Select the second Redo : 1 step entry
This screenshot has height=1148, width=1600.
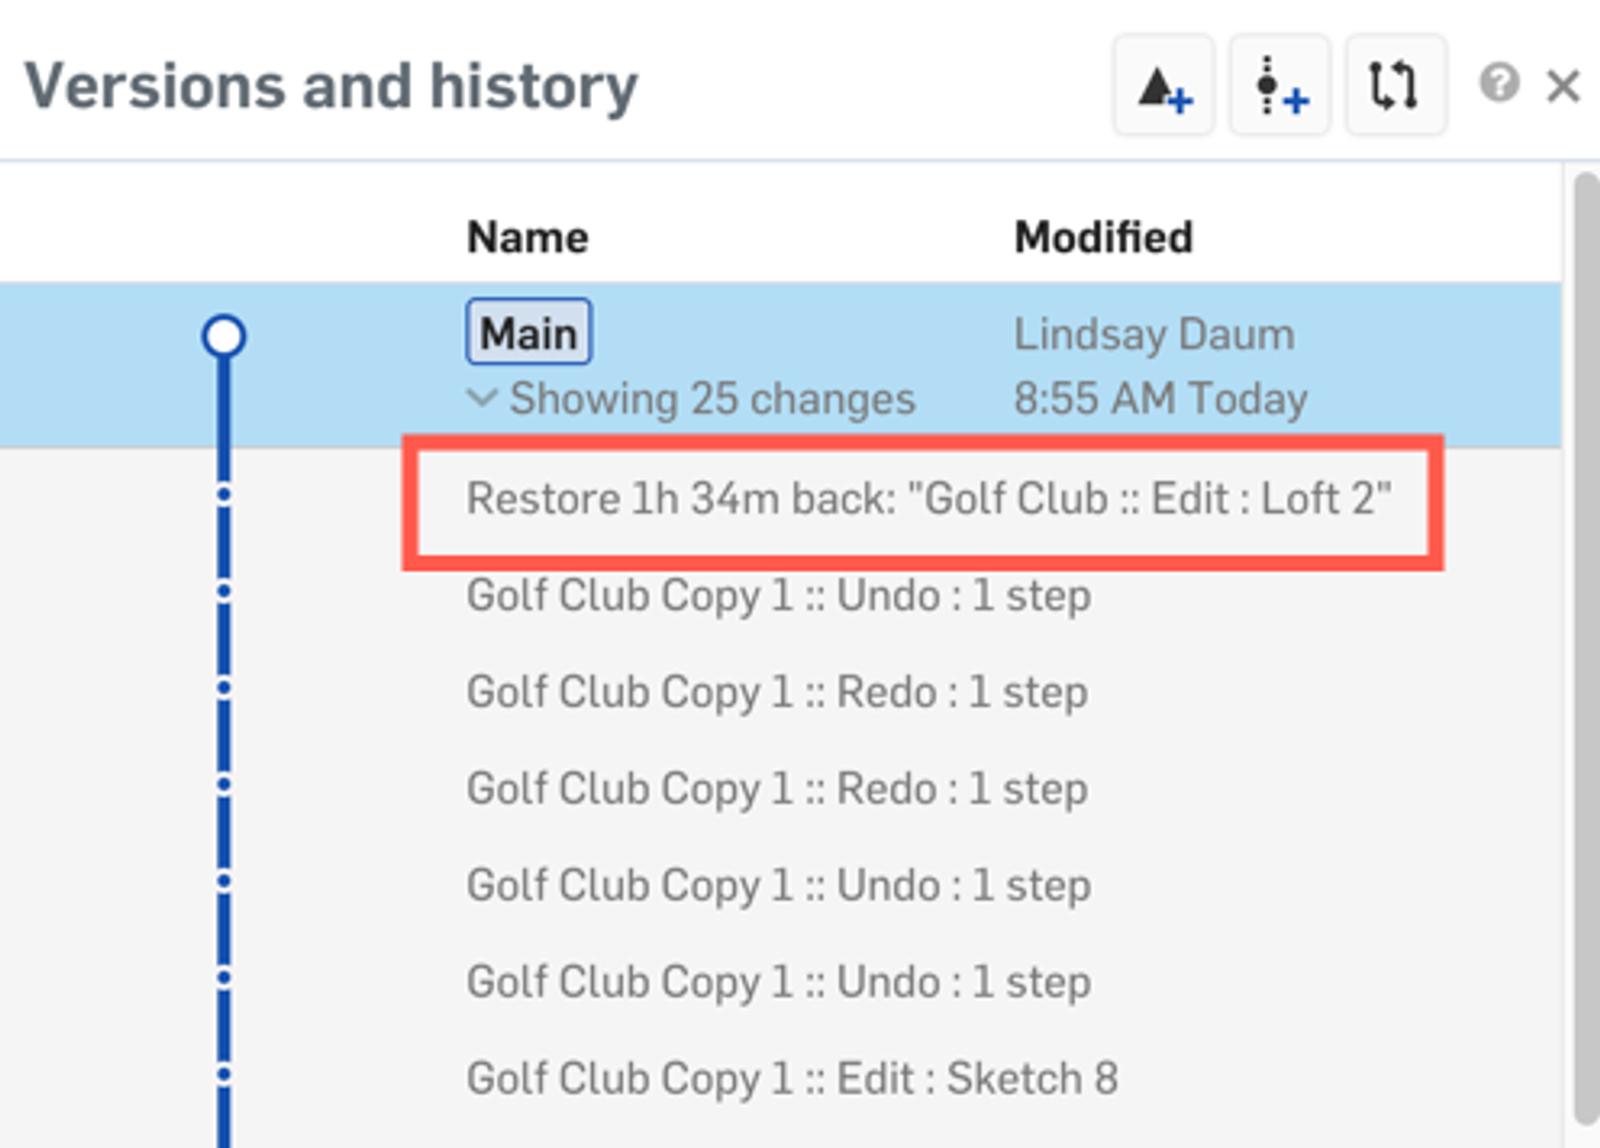(x=777, y=788)
